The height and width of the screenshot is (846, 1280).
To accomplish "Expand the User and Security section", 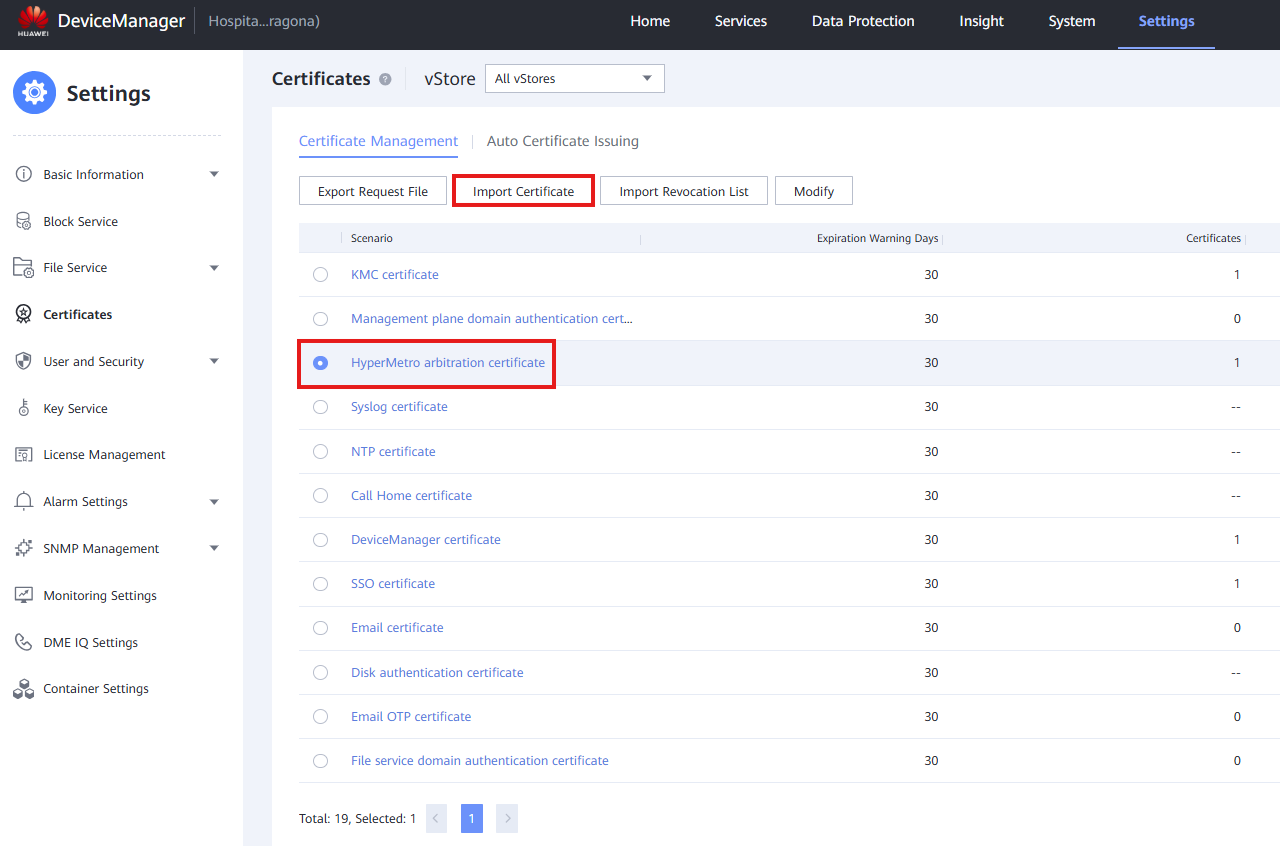I will pyautogui.click(x=94, y=361).
